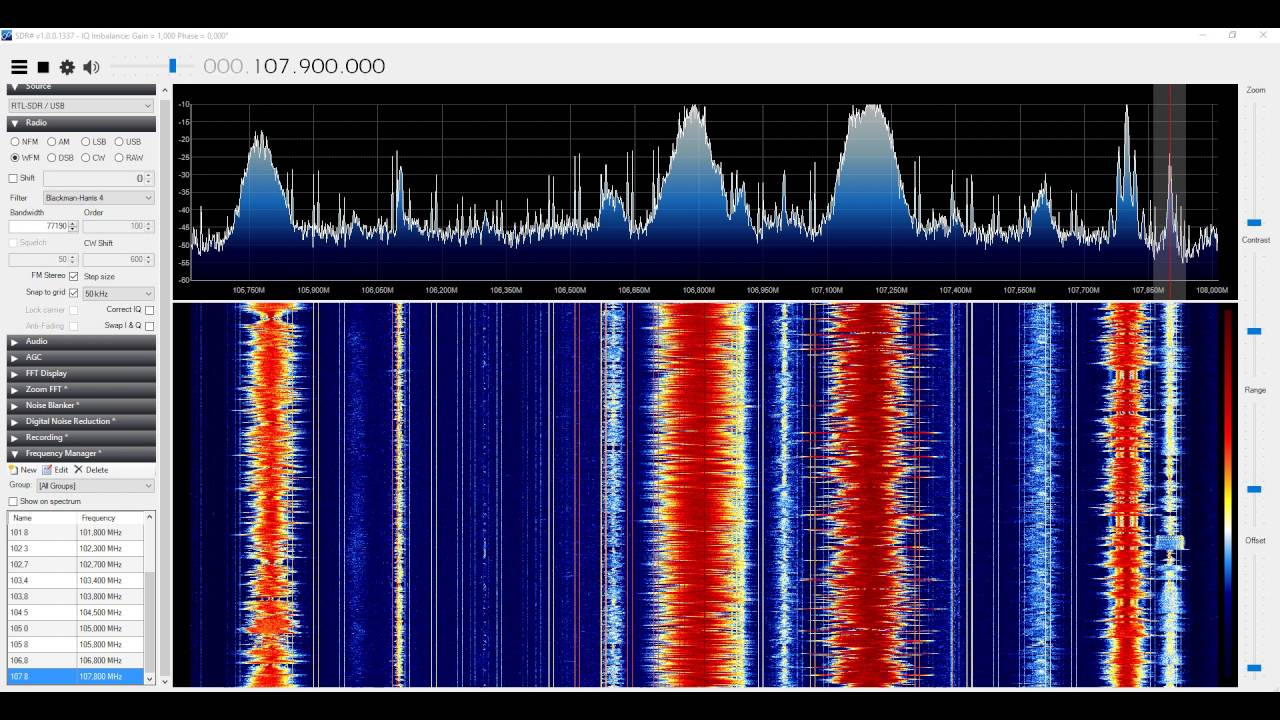Expand the Digital Noise Reduction panel

click(x=81, y=422)
